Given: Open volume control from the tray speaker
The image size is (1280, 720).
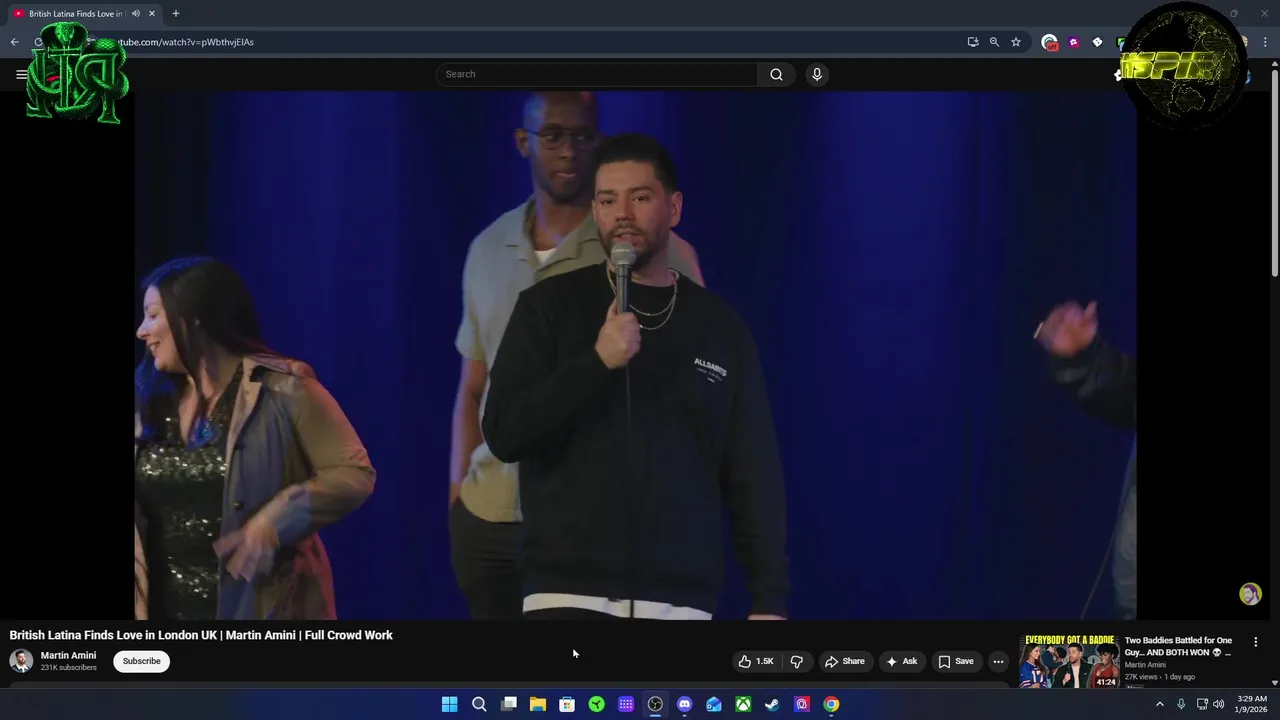Looking at the screenshot, I should click(1218, 704).
